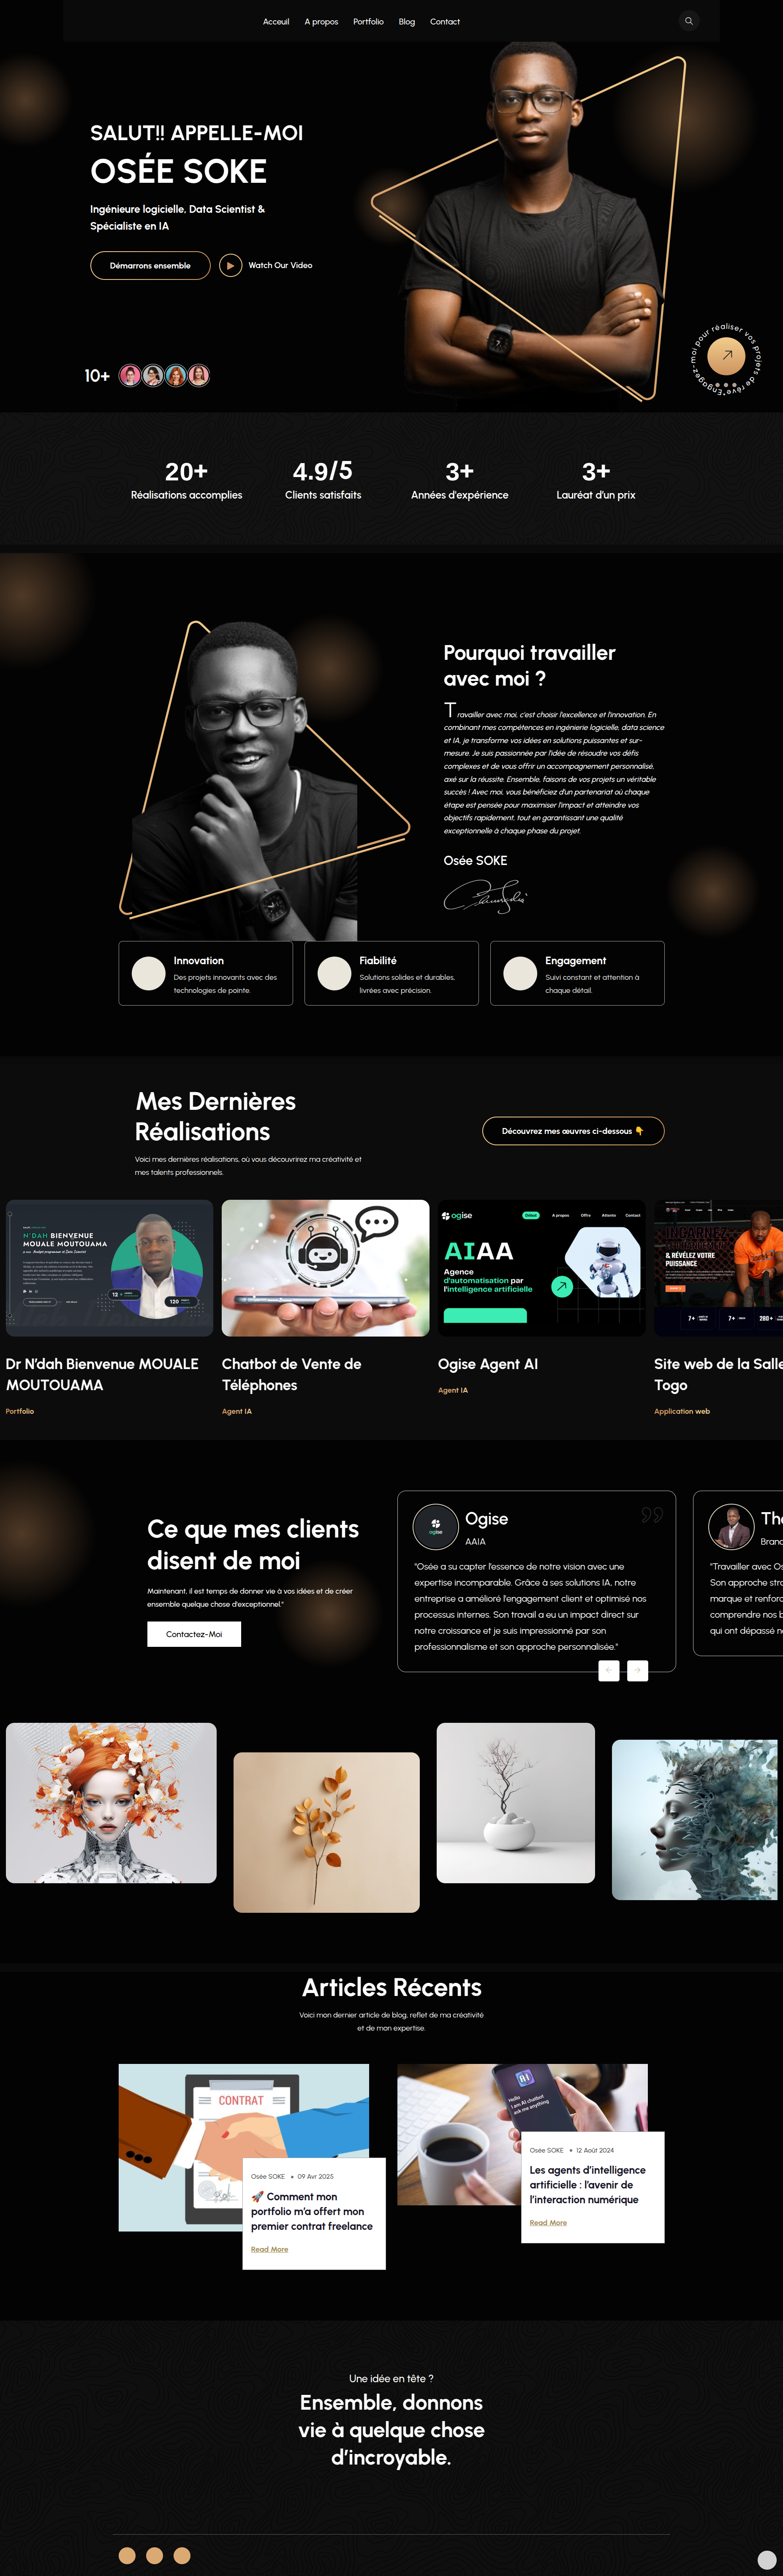The image size is (783, 2576).
Task: Click the circular gold arrow badge
Action: coord(726,355)
